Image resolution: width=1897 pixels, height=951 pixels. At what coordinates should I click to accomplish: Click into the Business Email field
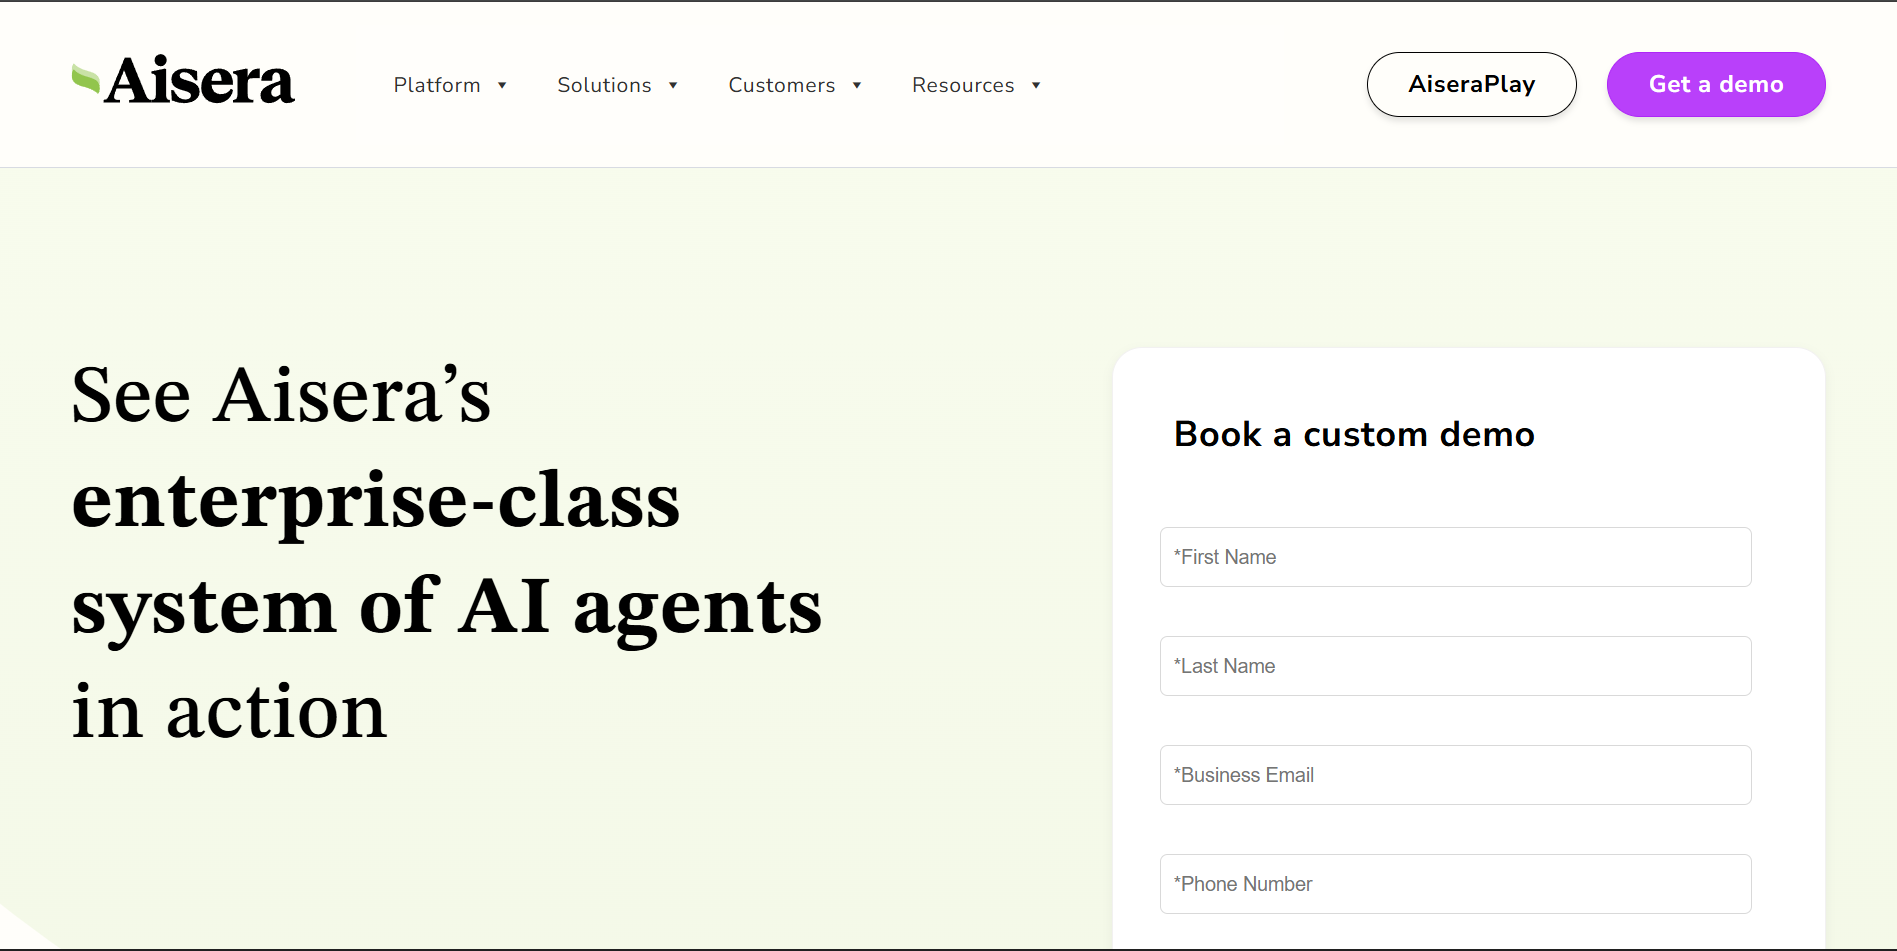[1455, 775]
